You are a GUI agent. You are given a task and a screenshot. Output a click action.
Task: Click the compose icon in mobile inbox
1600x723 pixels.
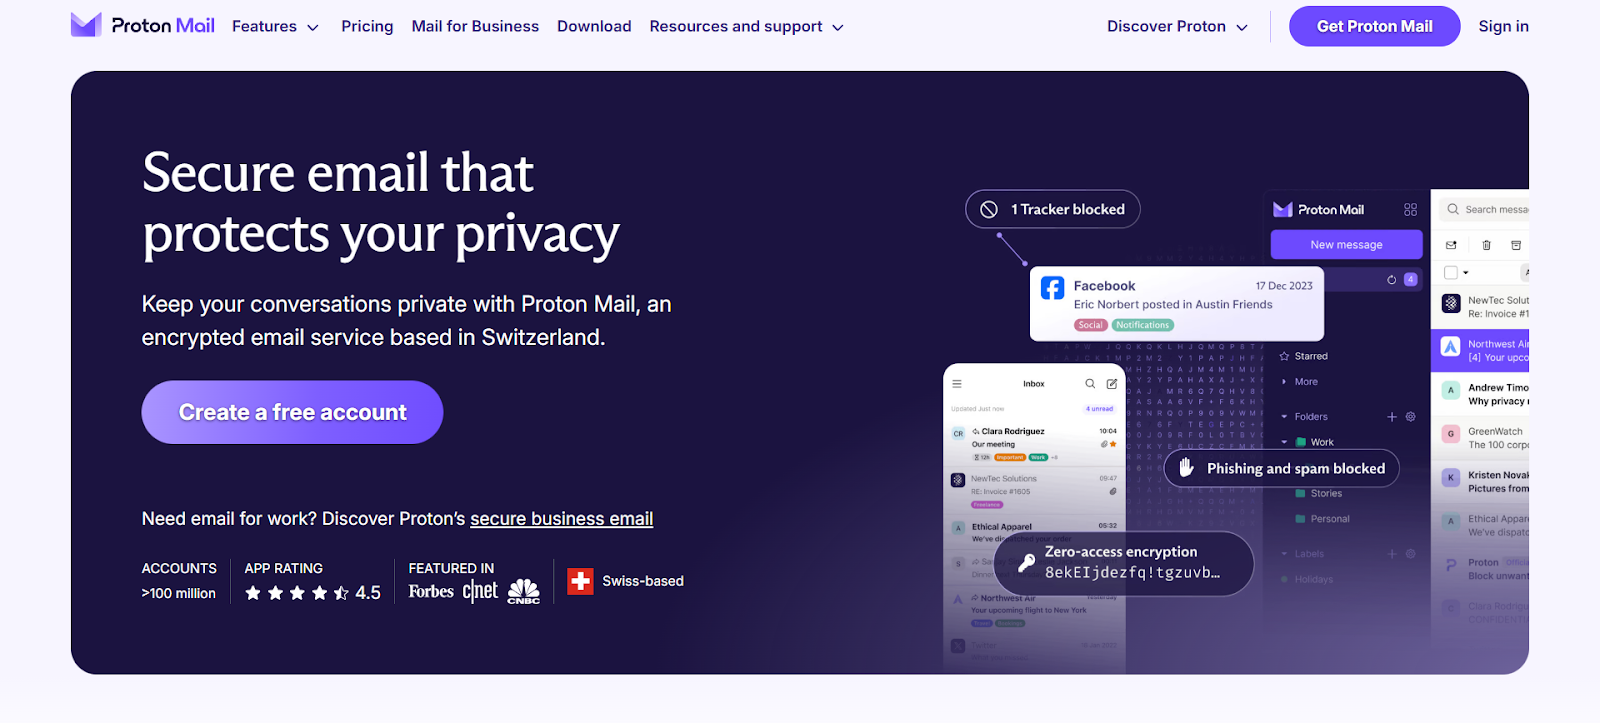[1112, 384]
